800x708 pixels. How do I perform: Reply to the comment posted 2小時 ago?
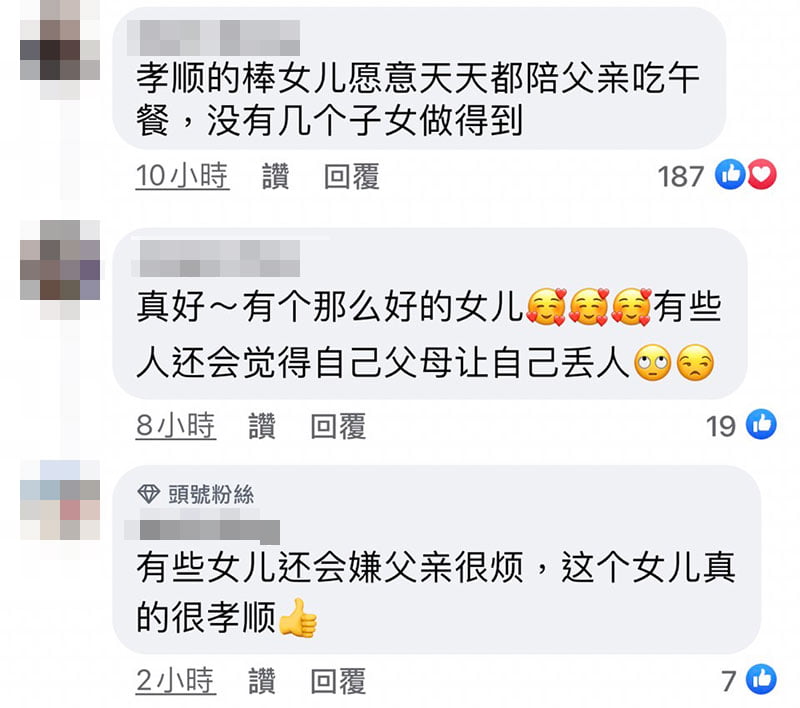(x=338, y=681)
